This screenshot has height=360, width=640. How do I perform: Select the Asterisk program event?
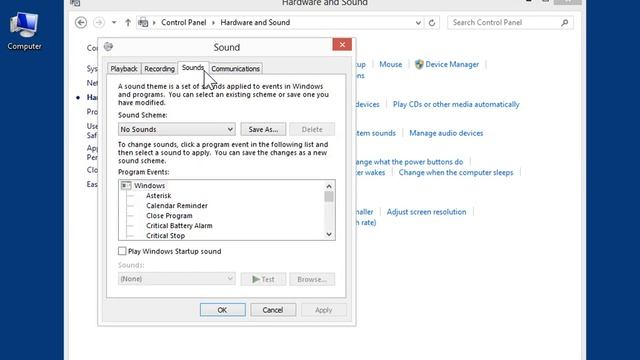point(158,196)
